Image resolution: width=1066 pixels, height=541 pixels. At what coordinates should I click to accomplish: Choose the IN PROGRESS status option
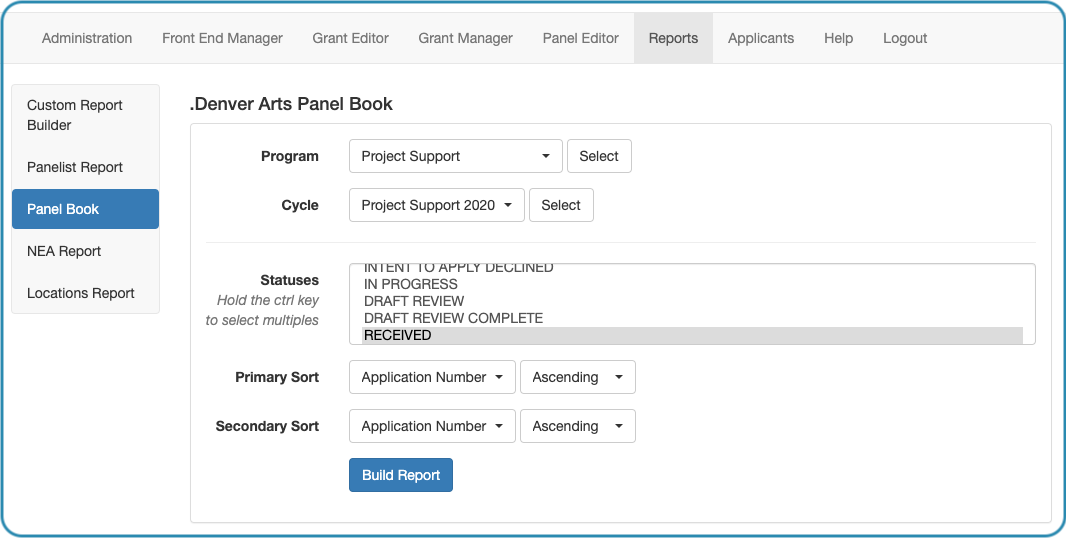(692, 284)
